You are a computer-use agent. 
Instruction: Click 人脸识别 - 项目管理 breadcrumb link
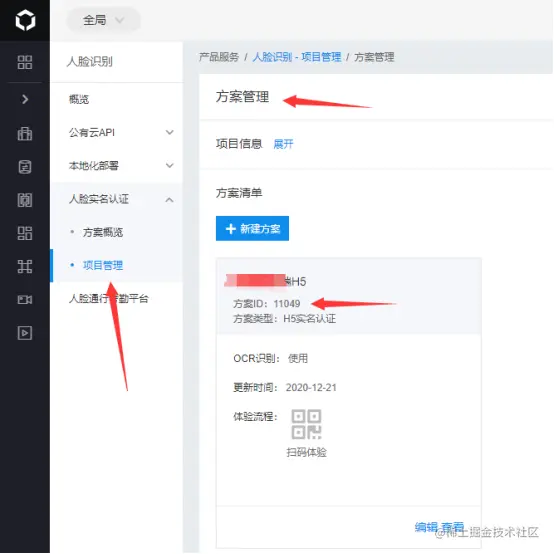(297, 57)
